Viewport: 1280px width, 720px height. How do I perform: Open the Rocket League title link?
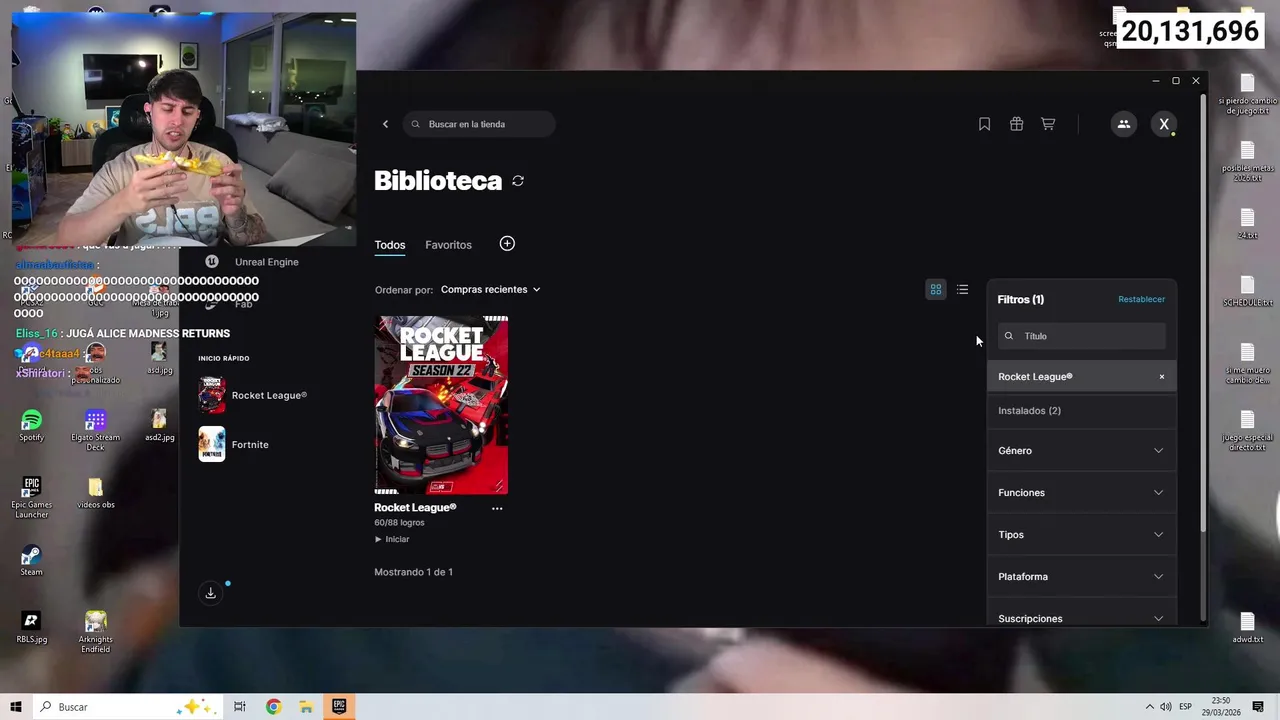[415, 508]
